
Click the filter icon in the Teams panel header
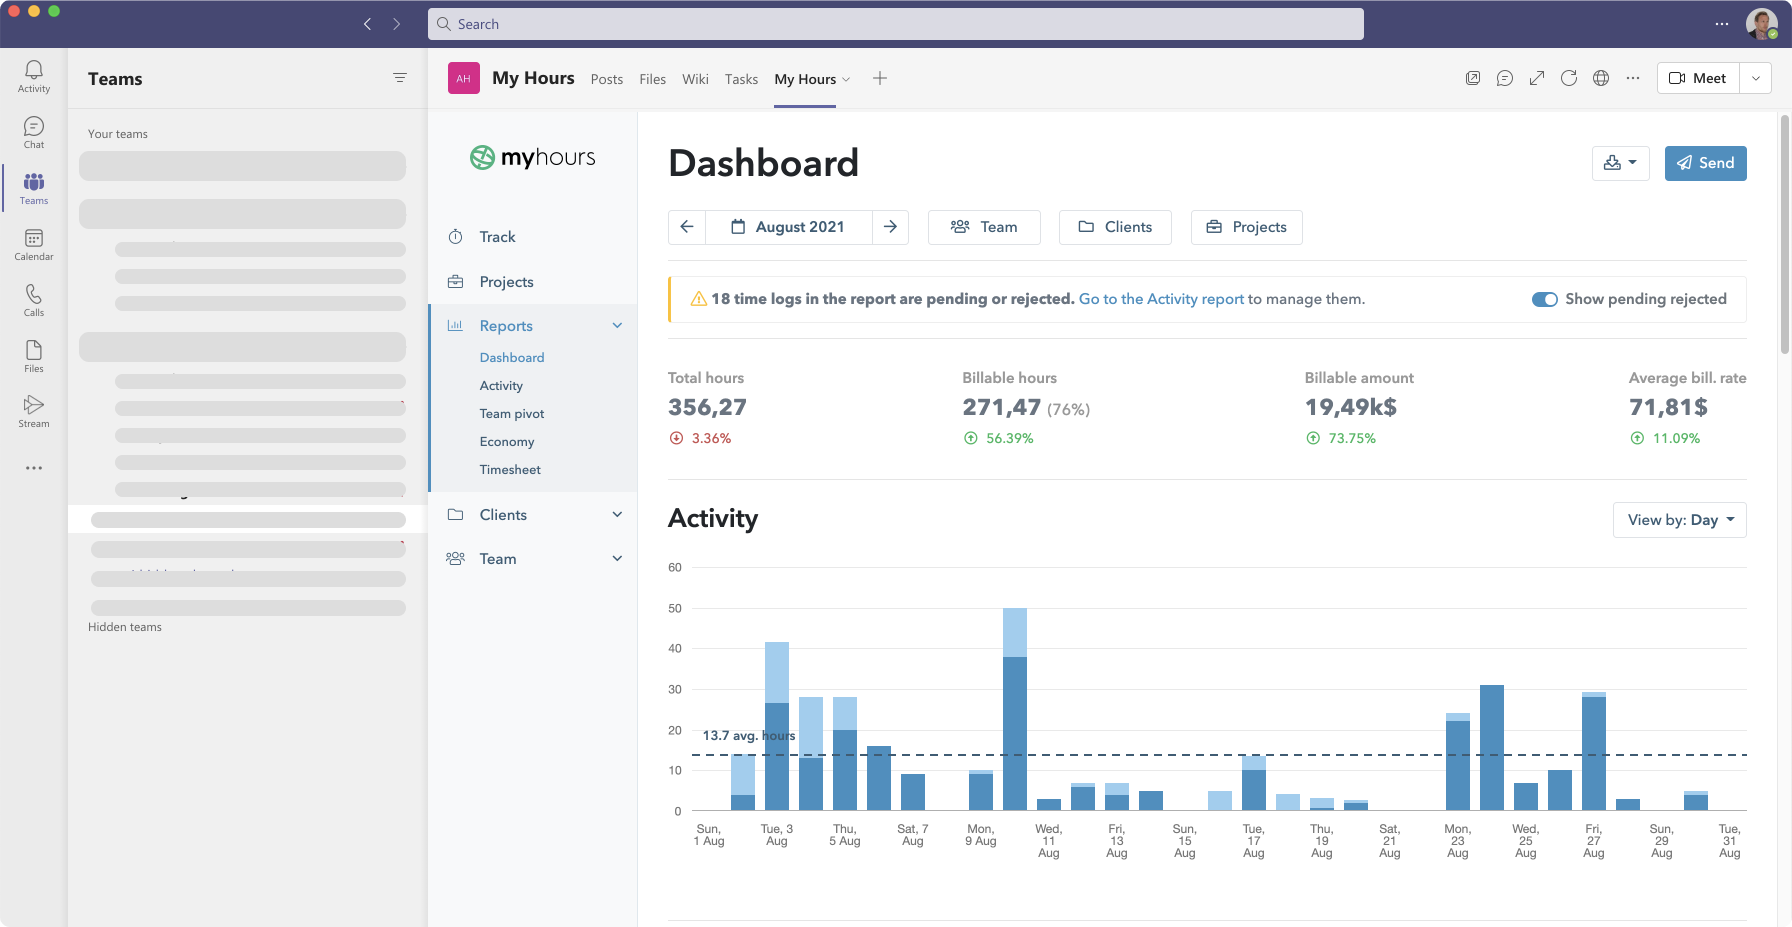pos(400,78)
